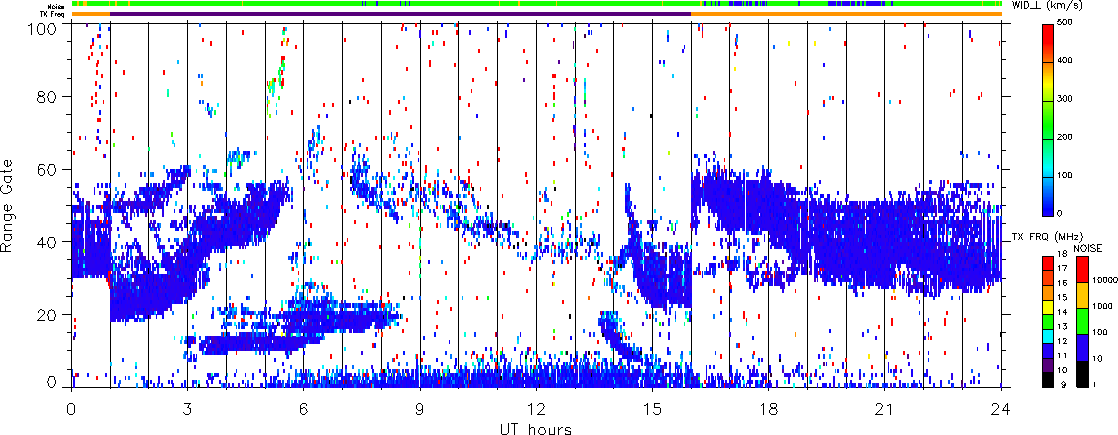This screenshot has height=435, width=1118.
Task: Click x-axis tick label 18
Action: 769,408
